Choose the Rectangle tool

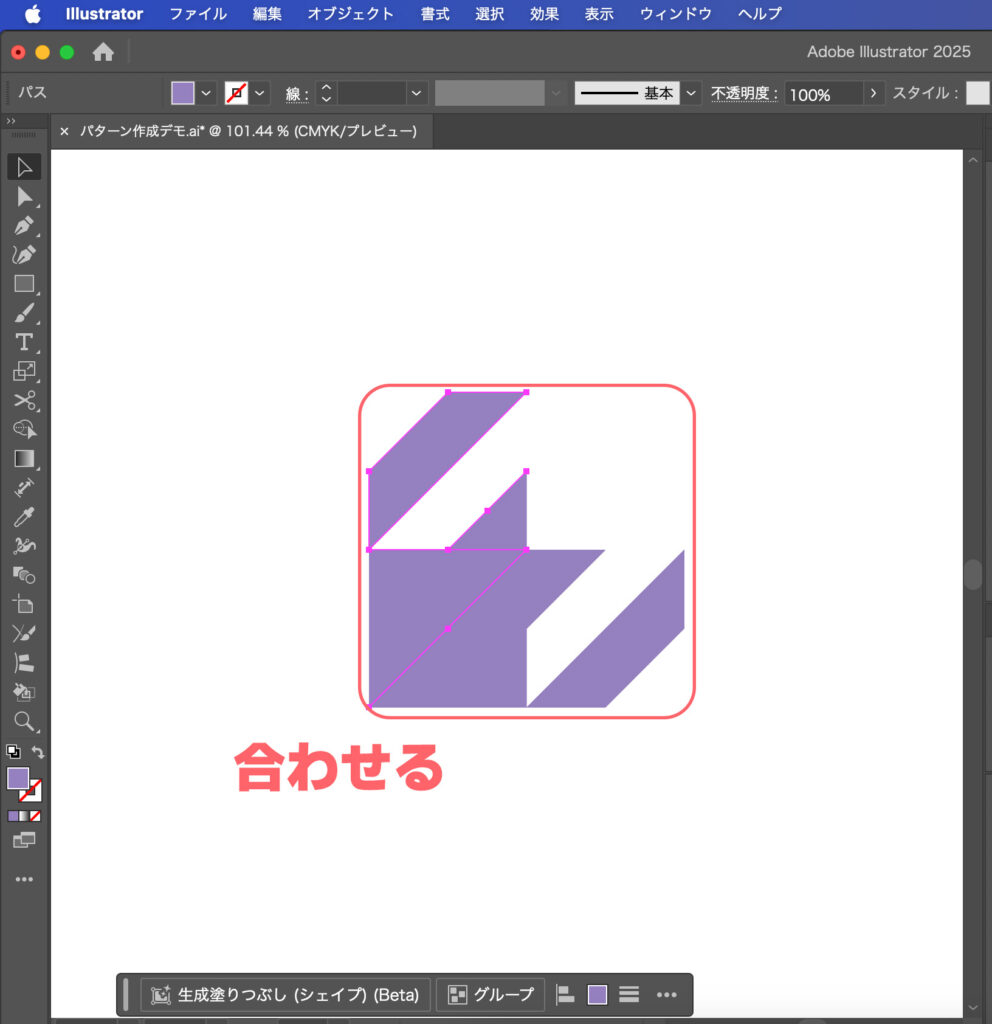(x=24, y=284)
